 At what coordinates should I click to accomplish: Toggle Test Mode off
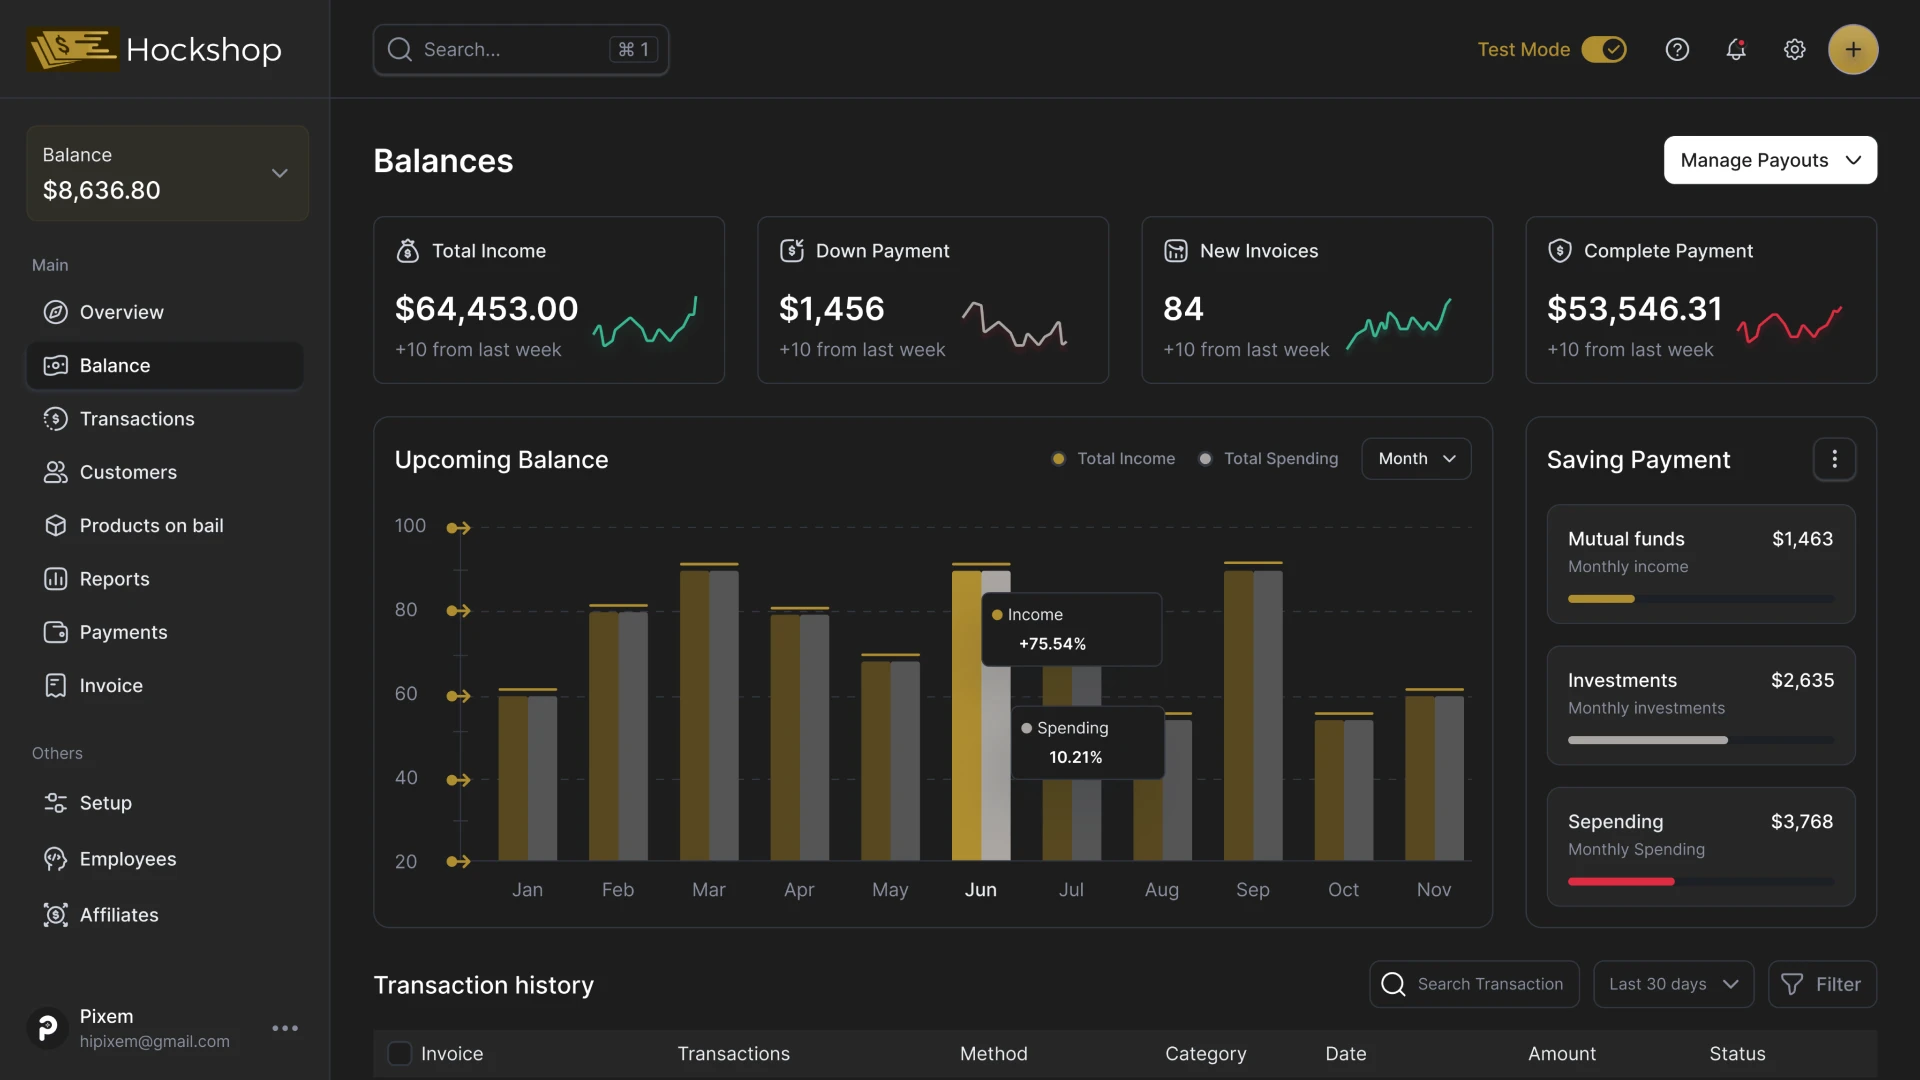[x=1604, y=49]
